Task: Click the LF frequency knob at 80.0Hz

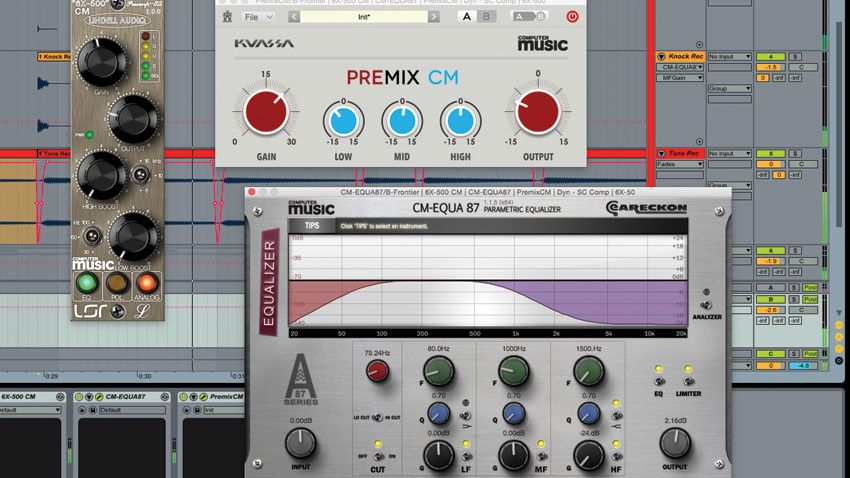Action: (x=439, y=371)
